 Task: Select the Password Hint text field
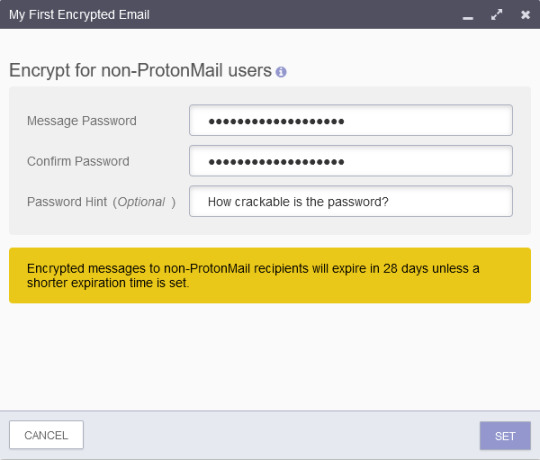[351, 201]
